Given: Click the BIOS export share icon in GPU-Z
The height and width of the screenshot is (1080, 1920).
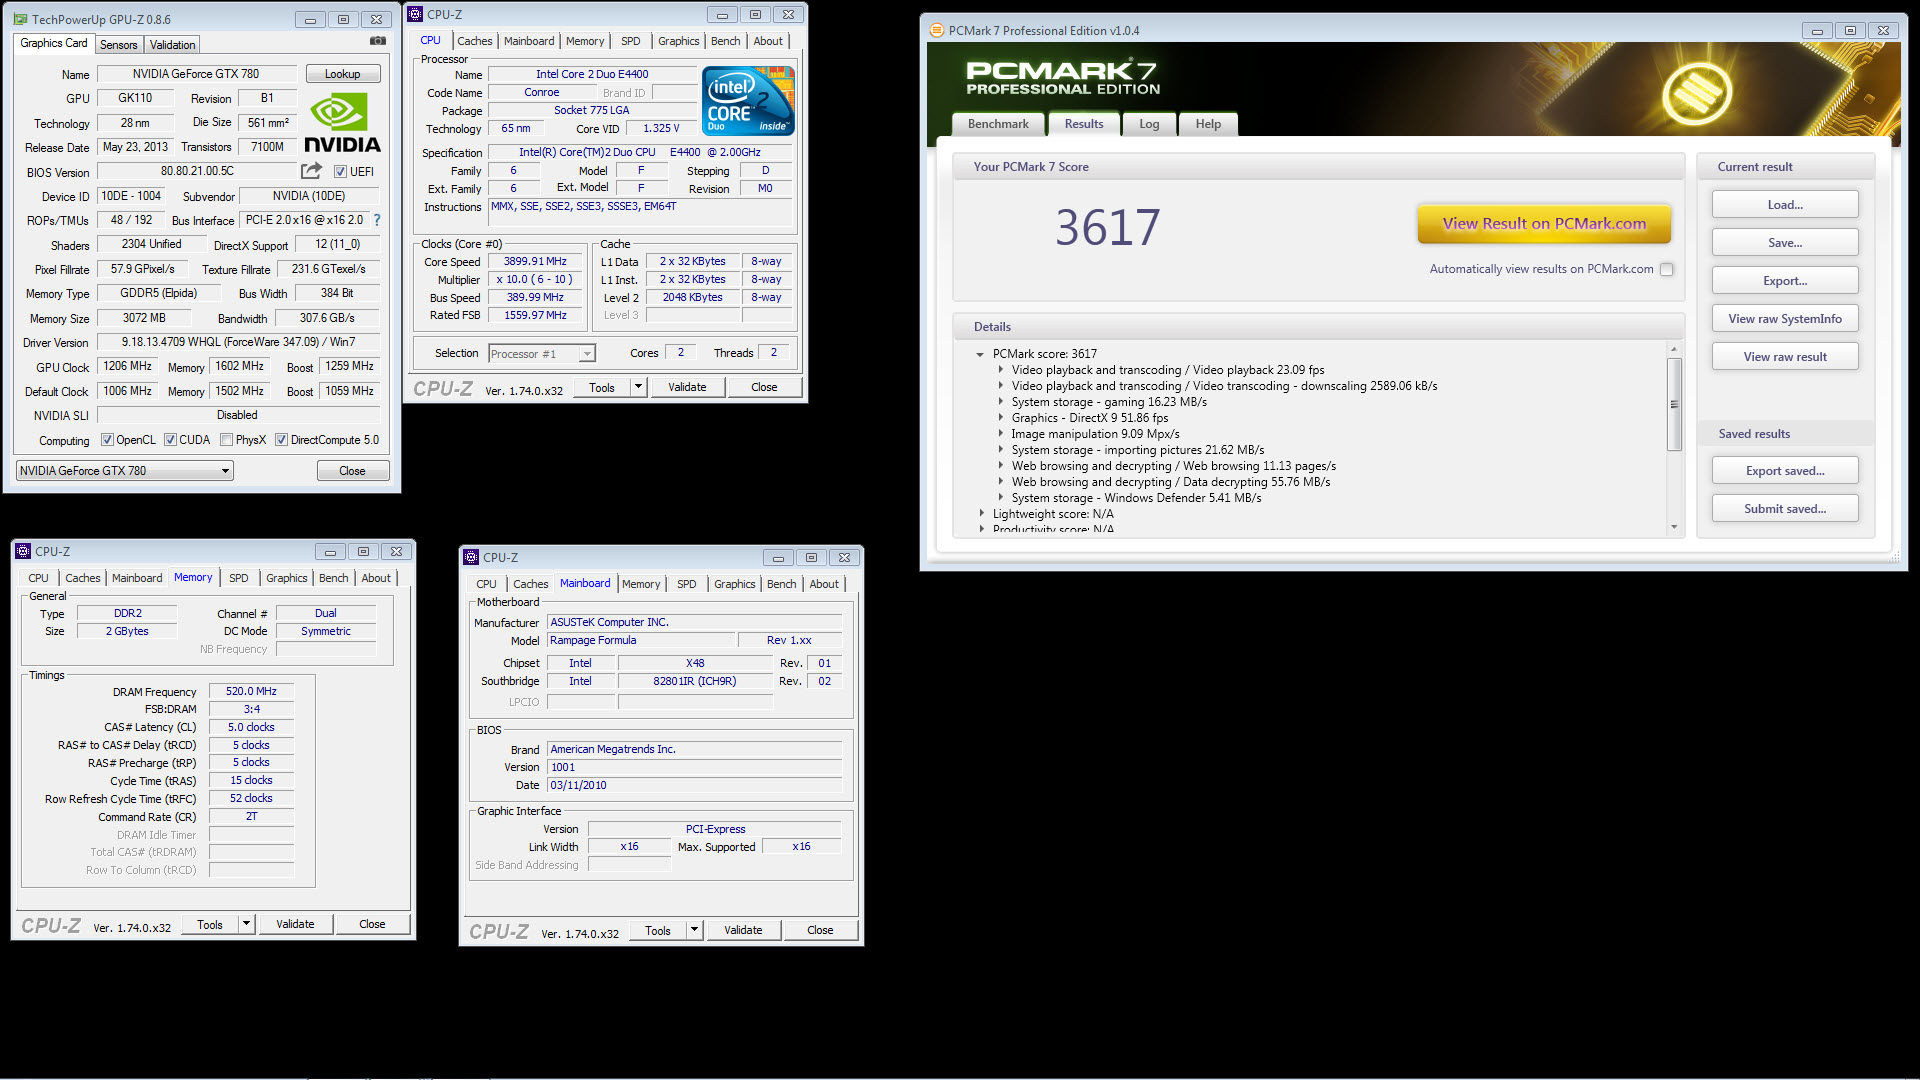Looking at the screenshot, I should coord(312,171).
